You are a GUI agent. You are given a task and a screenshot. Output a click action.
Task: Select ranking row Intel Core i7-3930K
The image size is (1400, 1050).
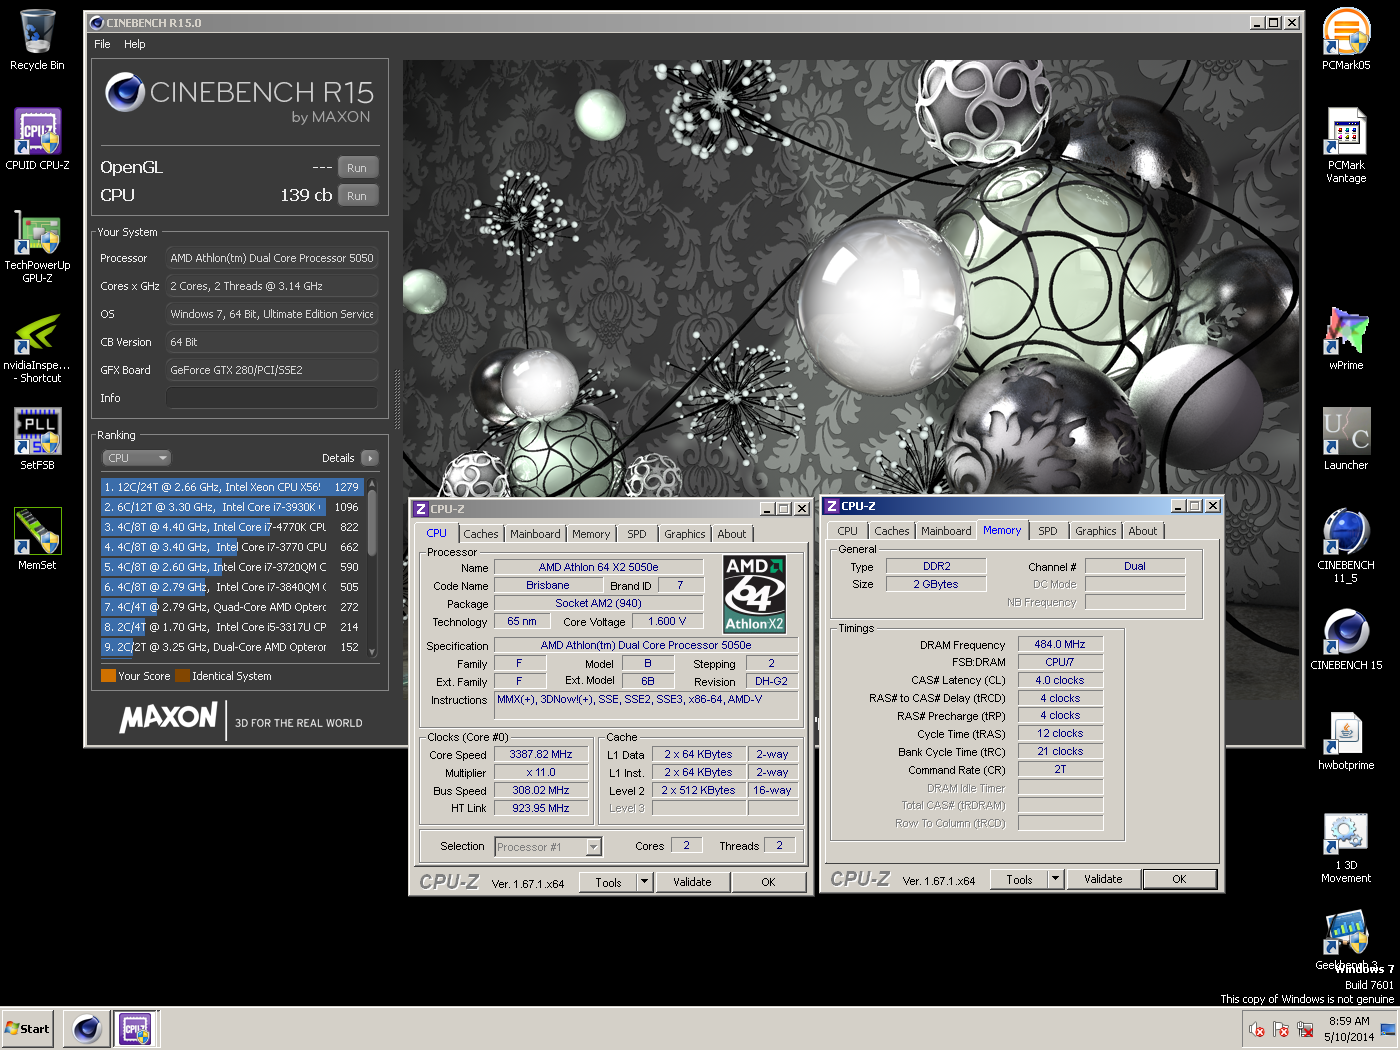[x=232, y=507]
